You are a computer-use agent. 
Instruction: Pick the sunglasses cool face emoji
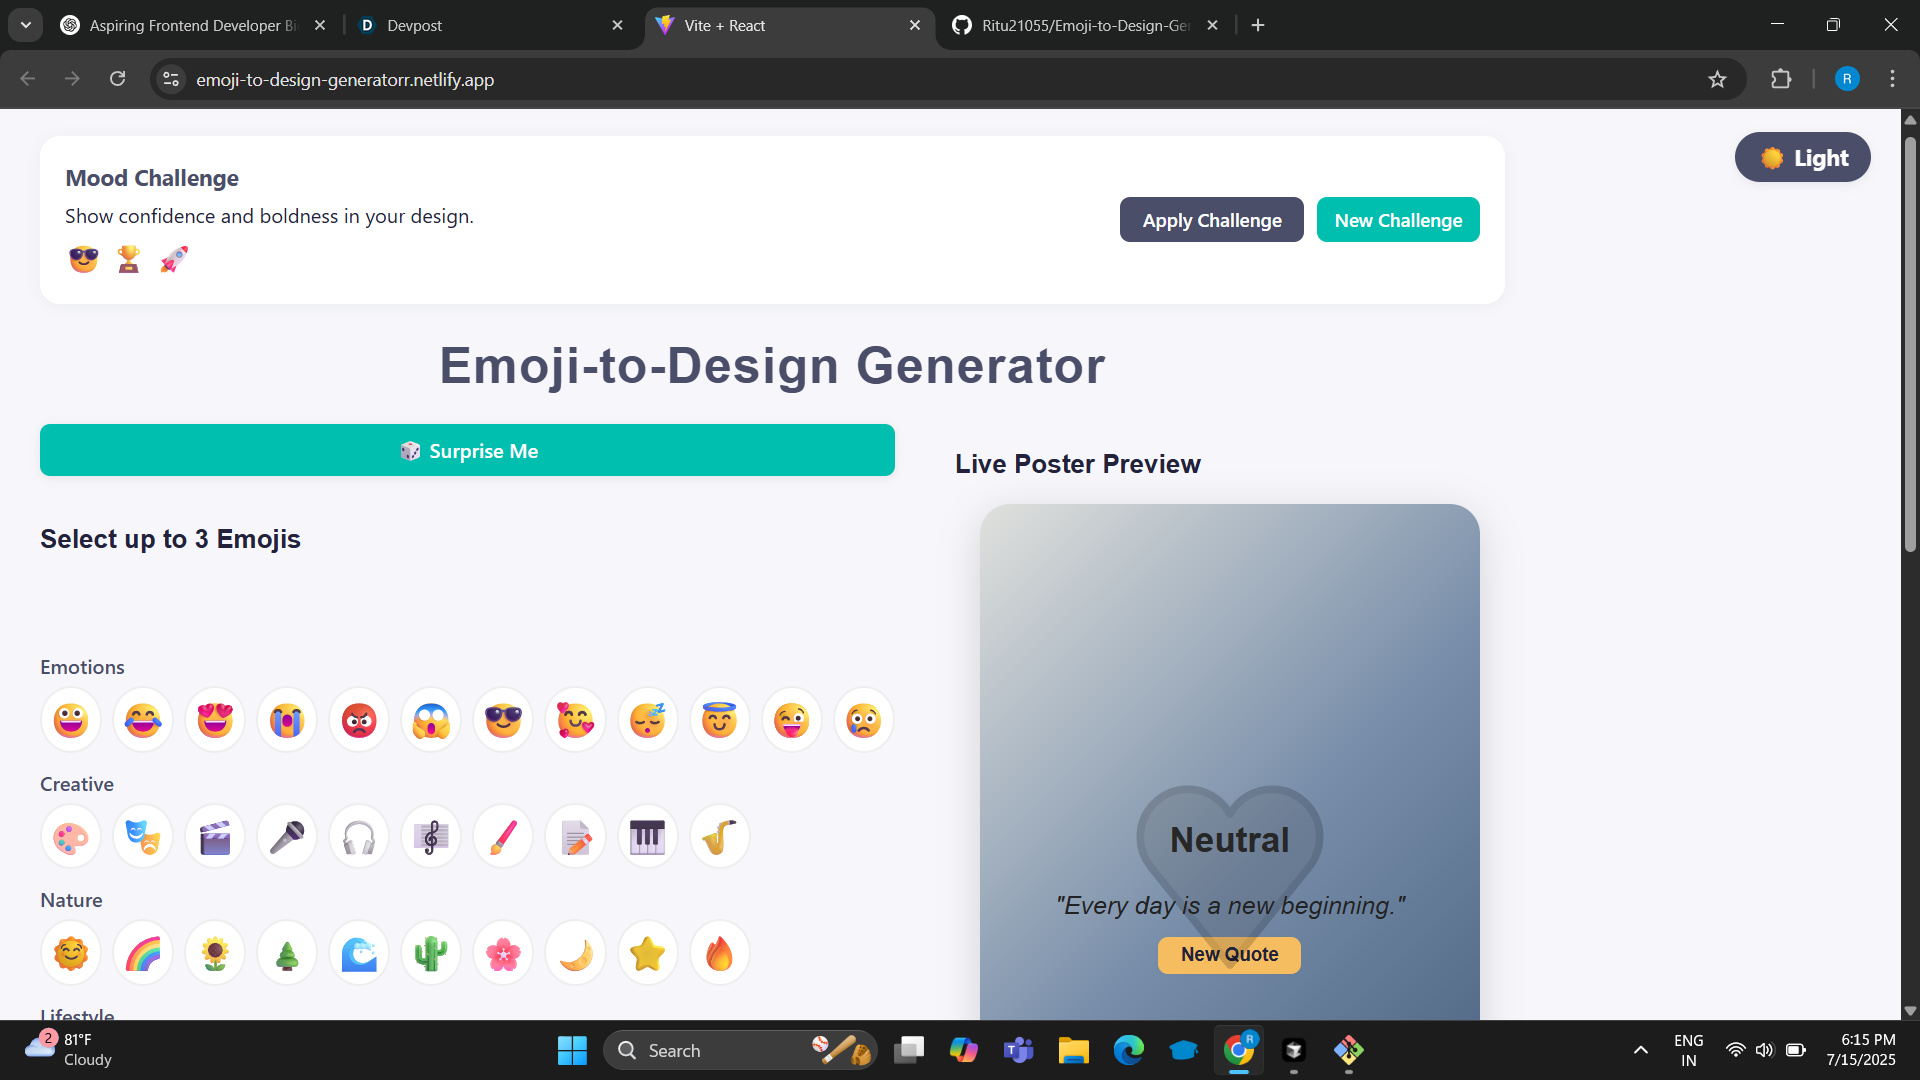502,719
